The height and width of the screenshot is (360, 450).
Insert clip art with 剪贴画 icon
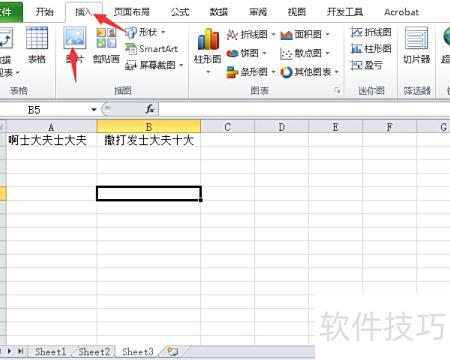(x=106, y=45)
